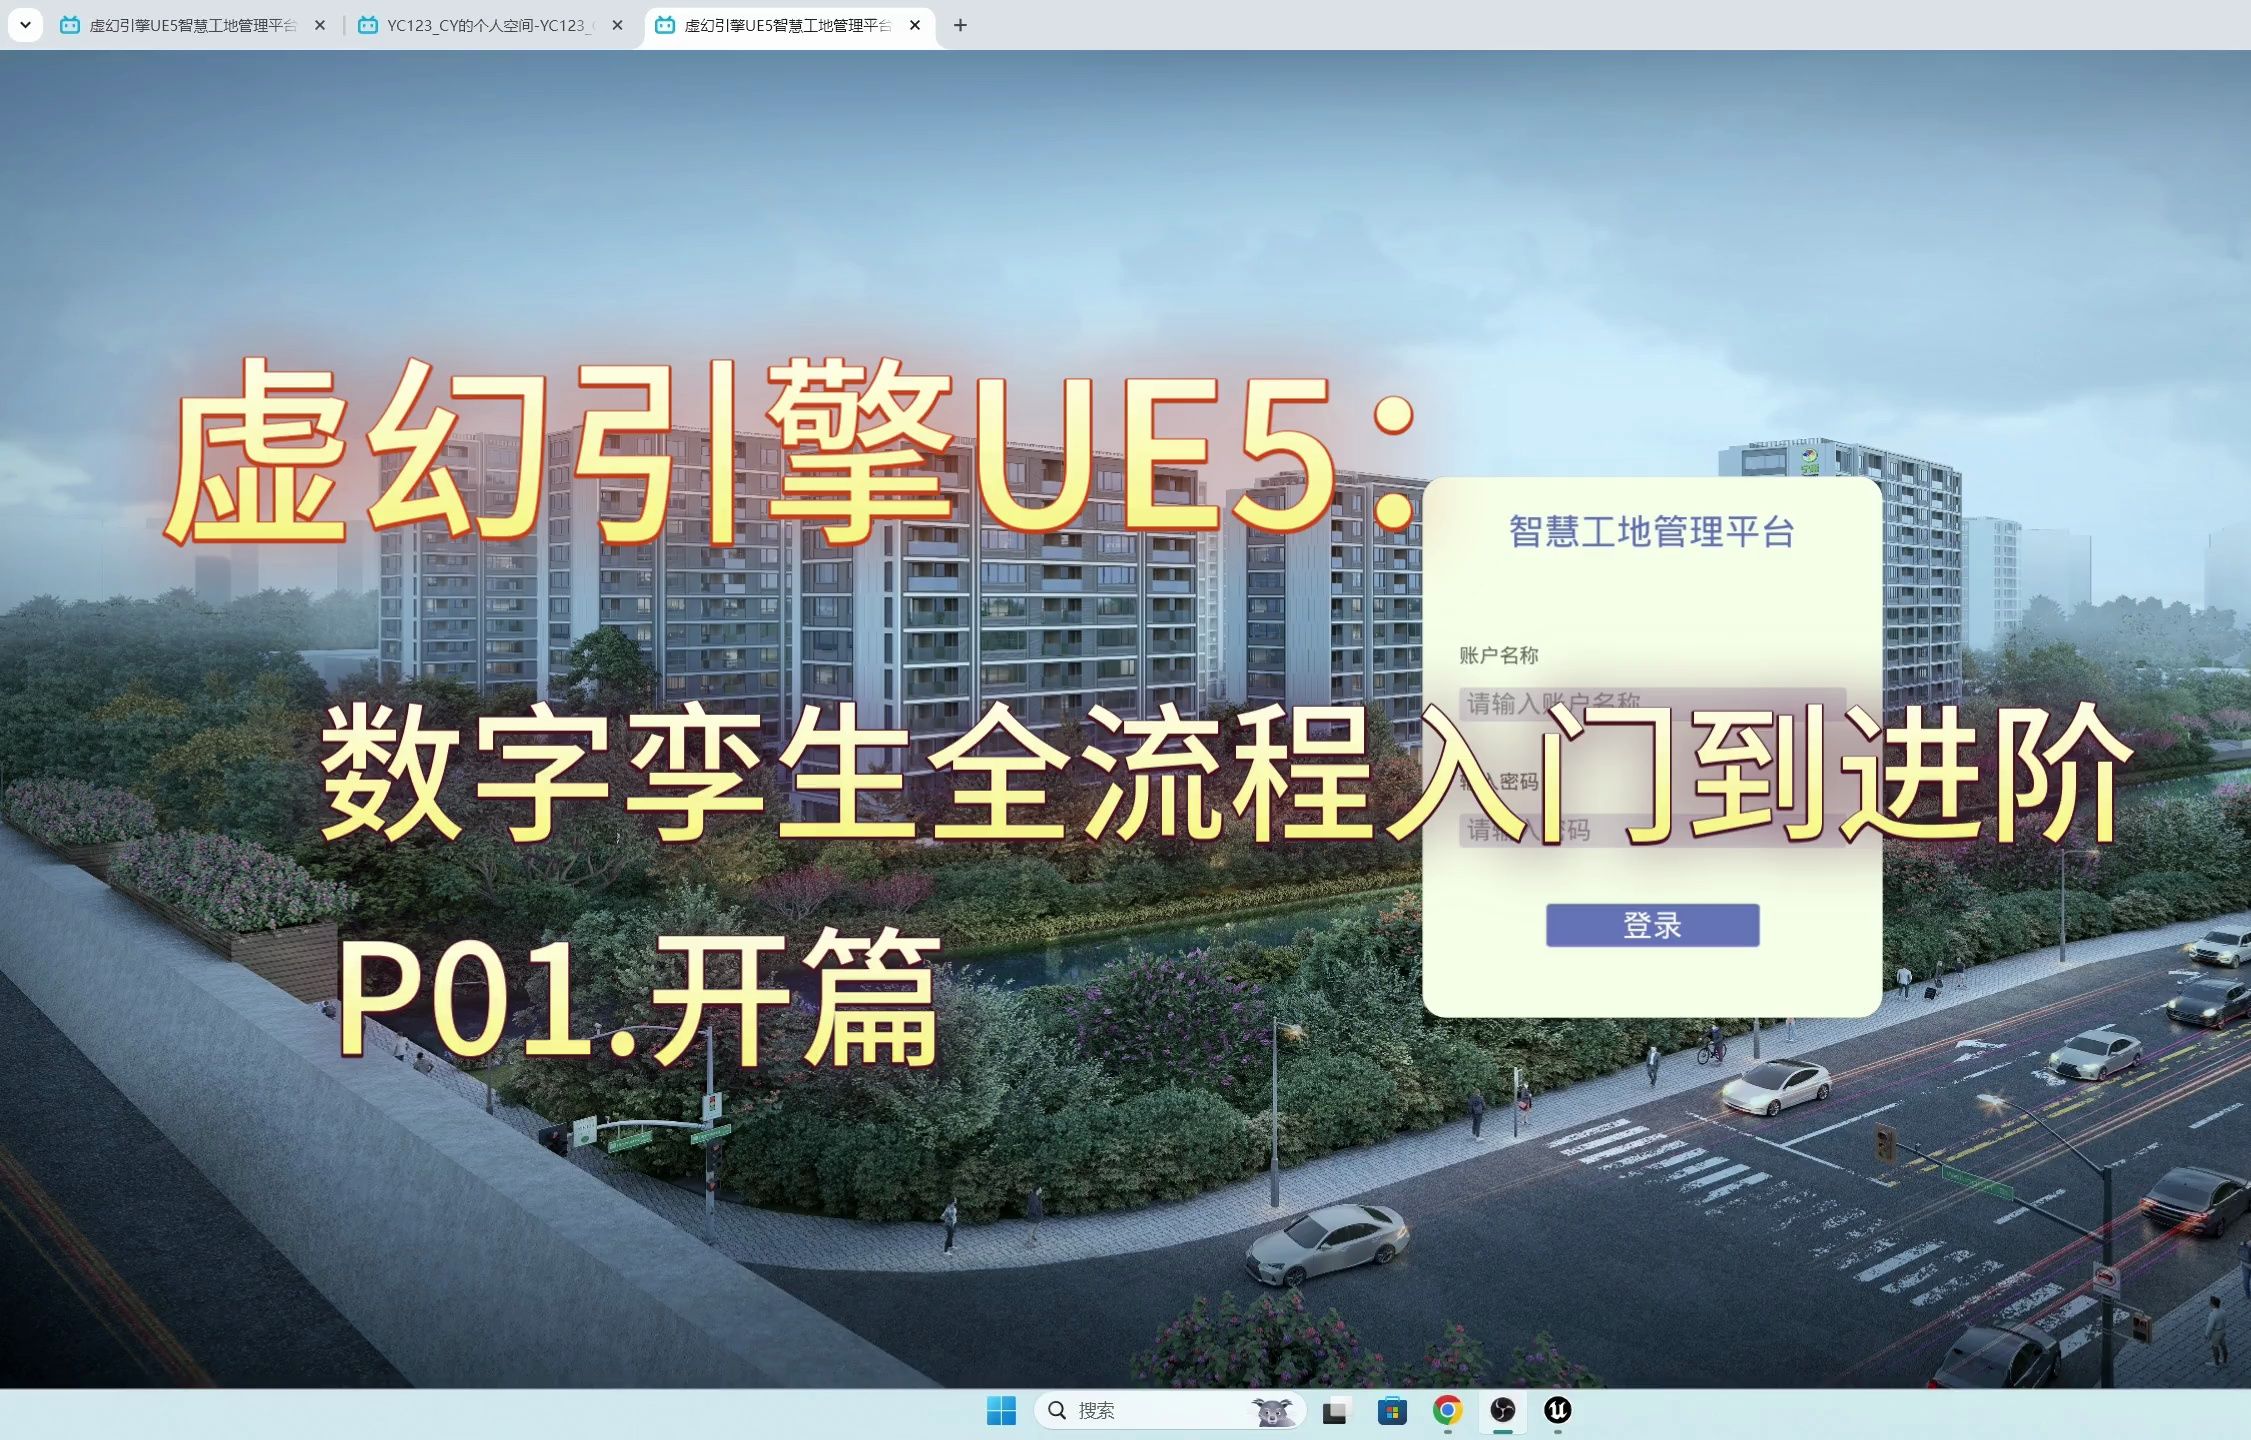Image resolution: width=2251 pixels, height=1440 pixels.
Task: Click the animal search highlight icon in taskbar
Action: pyautogui.click(x=1272, y=1411)
